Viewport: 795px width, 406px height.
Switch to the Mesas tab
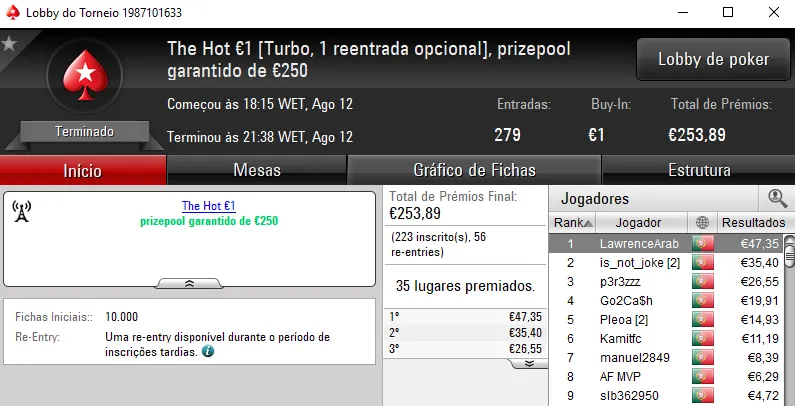point(257,170)
